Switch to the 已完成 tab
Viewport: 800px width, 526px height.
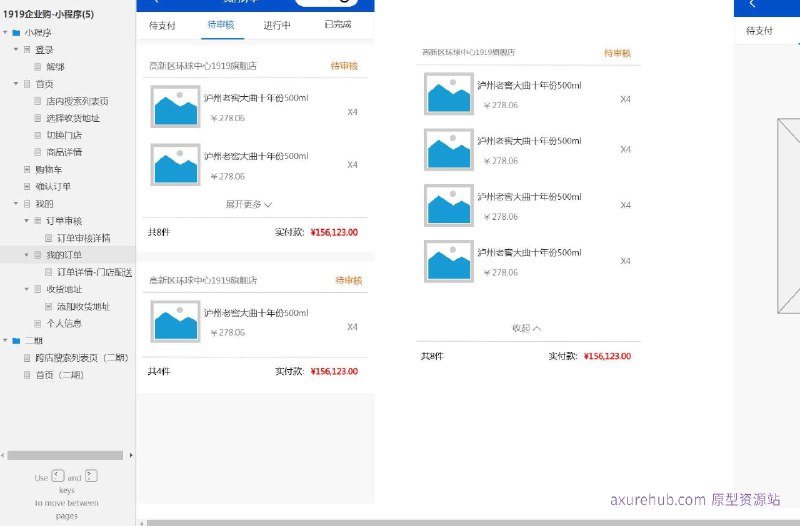click(x=338, y=24)
